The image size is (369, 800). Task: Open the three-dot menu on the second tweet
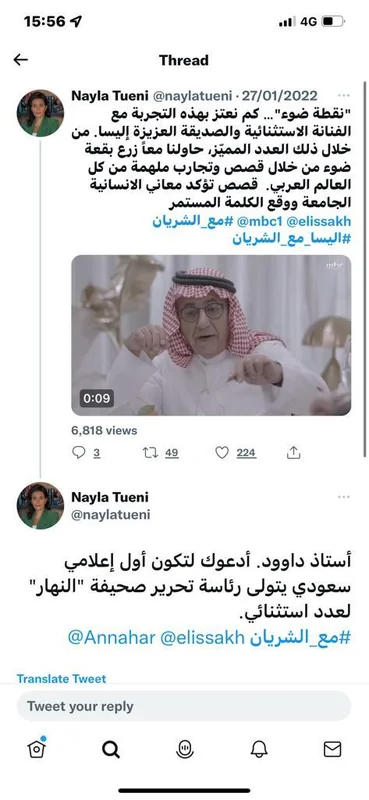344,496
